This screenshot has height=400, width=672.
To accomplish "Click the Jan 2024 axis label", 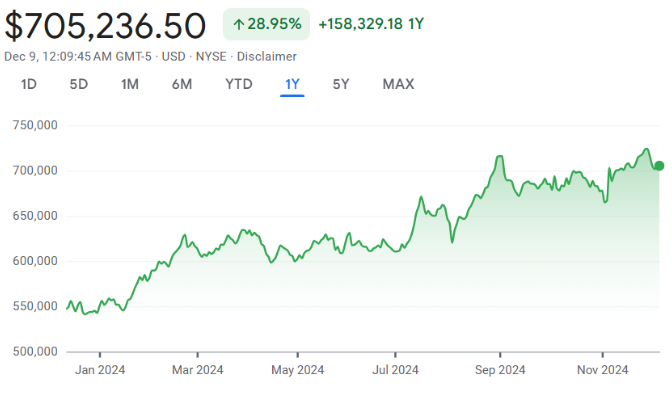I will pos(100,370).
